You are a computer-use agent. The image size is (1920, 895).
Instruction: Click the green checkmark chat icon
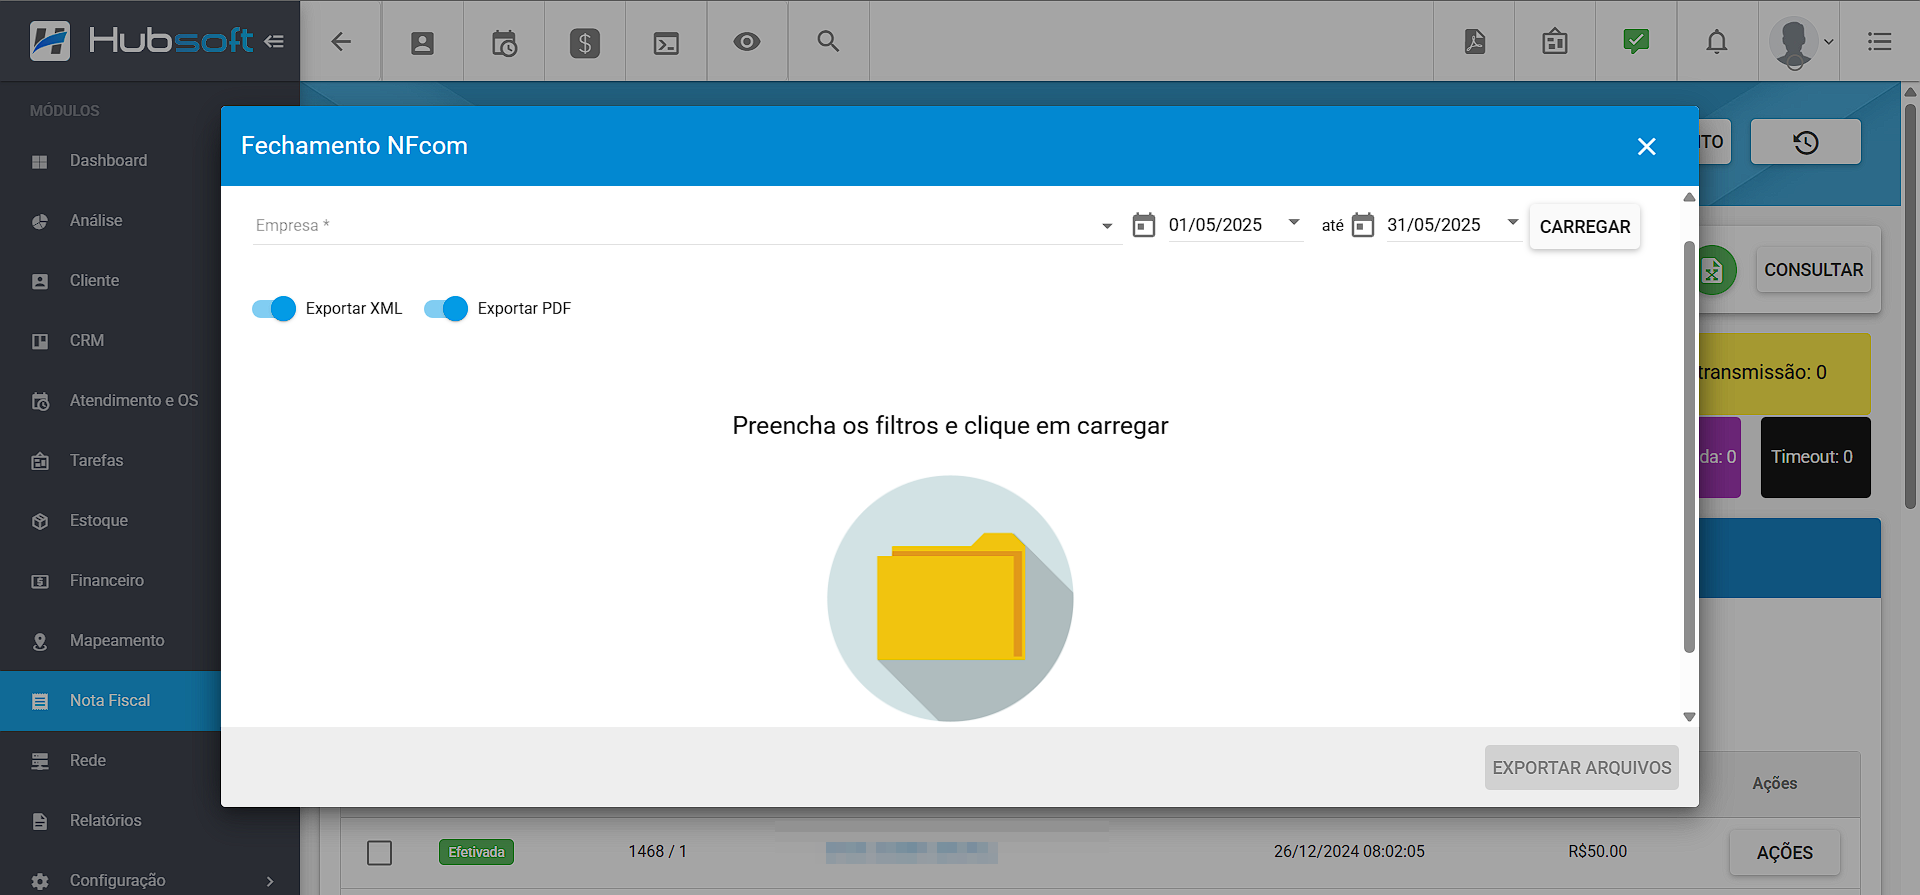(x=1636, y=41)
